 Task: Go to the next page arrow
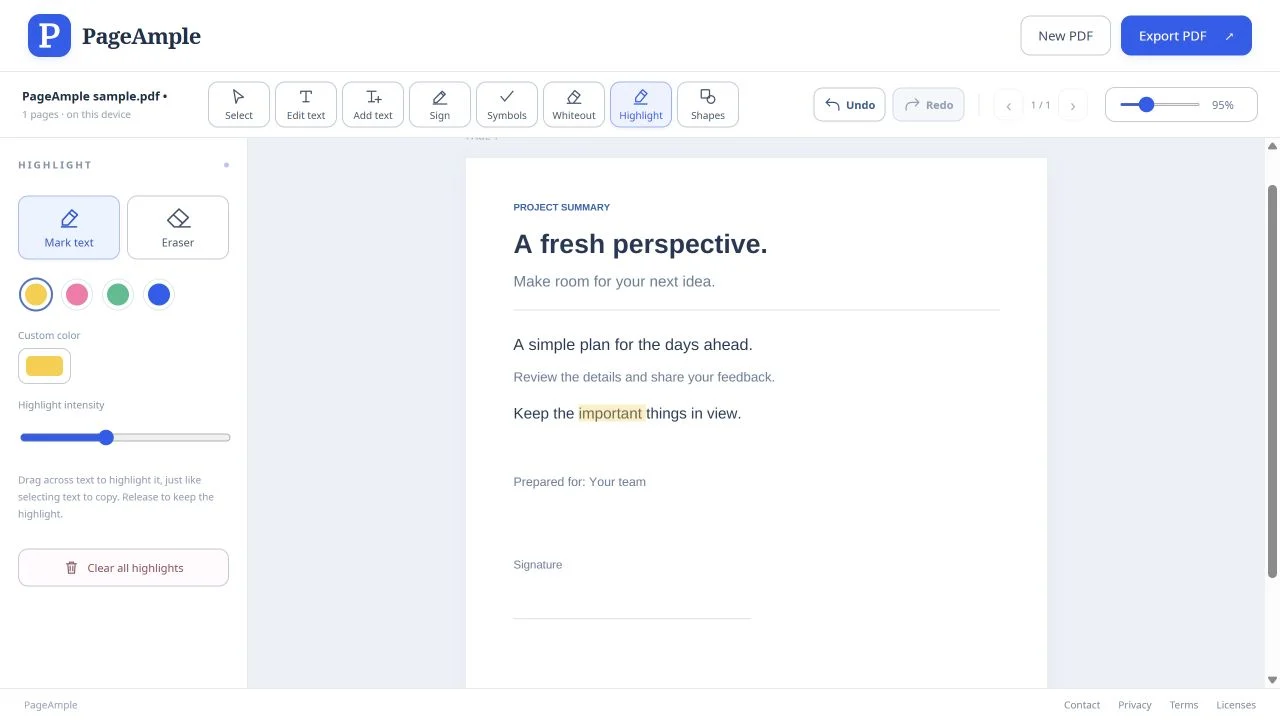coord(1073,105)
